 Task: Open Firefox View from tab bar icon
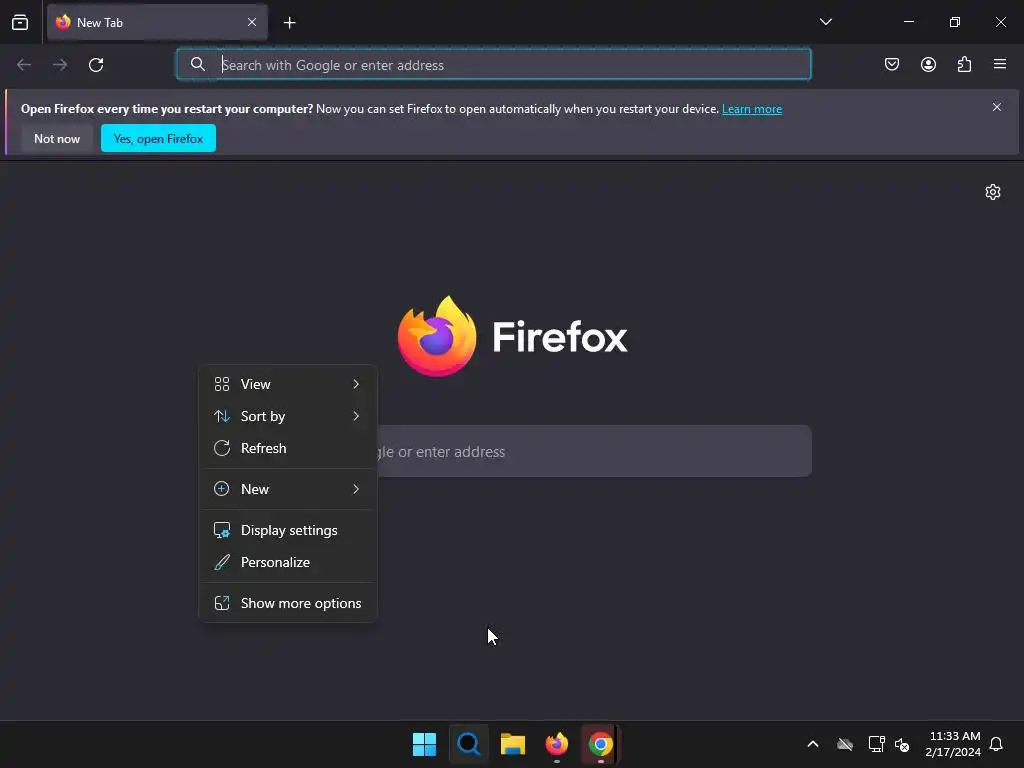click(20, 22)
